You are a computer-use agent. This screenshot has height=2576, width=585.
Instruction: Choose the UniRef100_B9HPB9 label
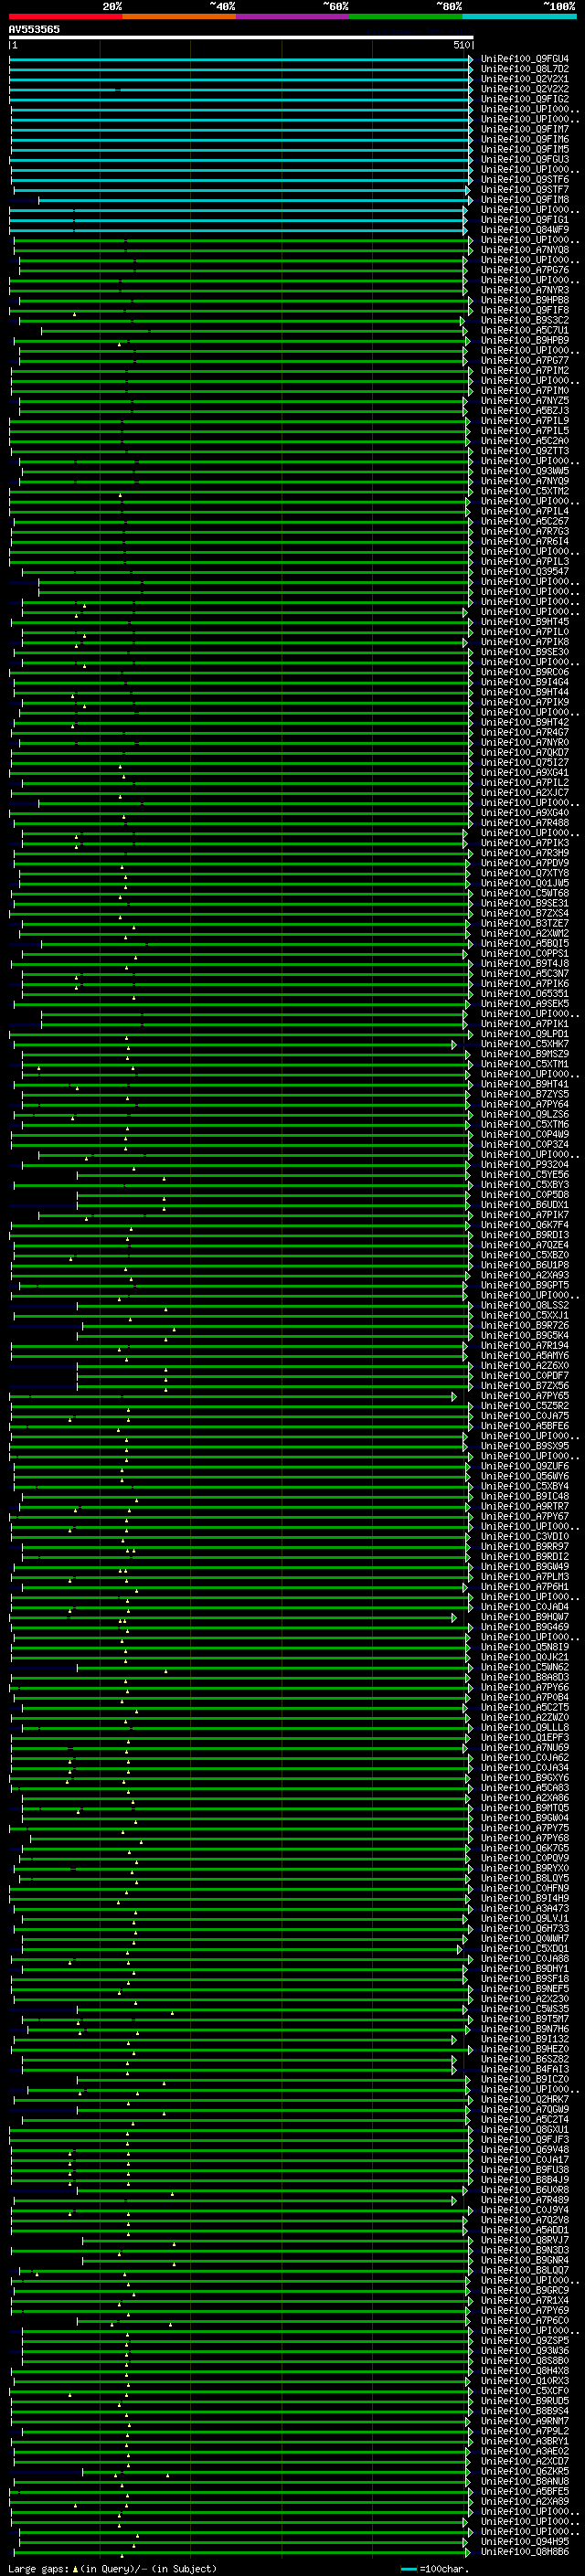525,340
